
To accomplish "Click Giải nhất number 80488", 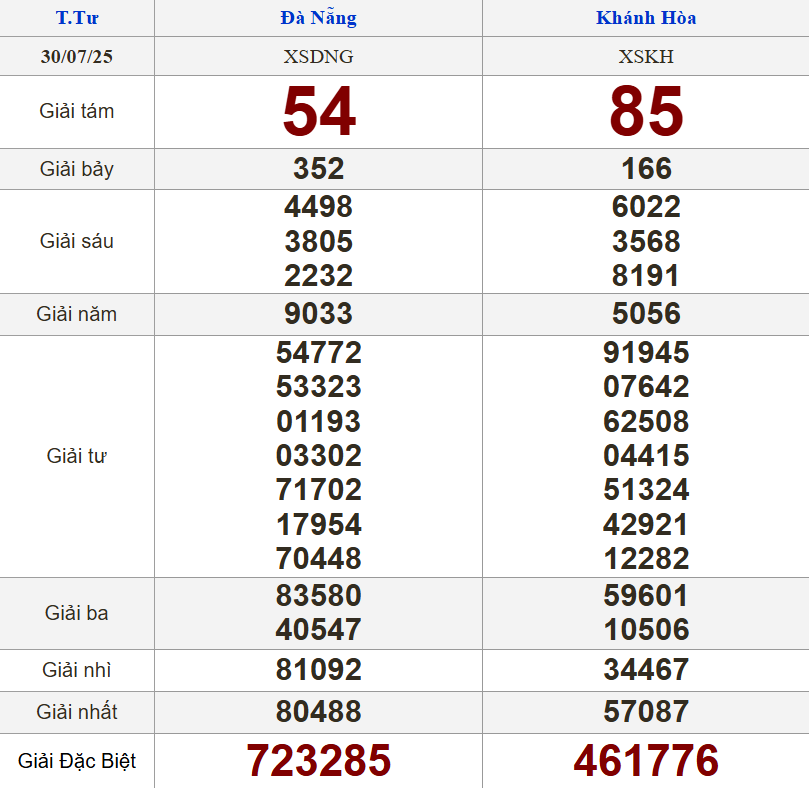I will pos(318,712).
